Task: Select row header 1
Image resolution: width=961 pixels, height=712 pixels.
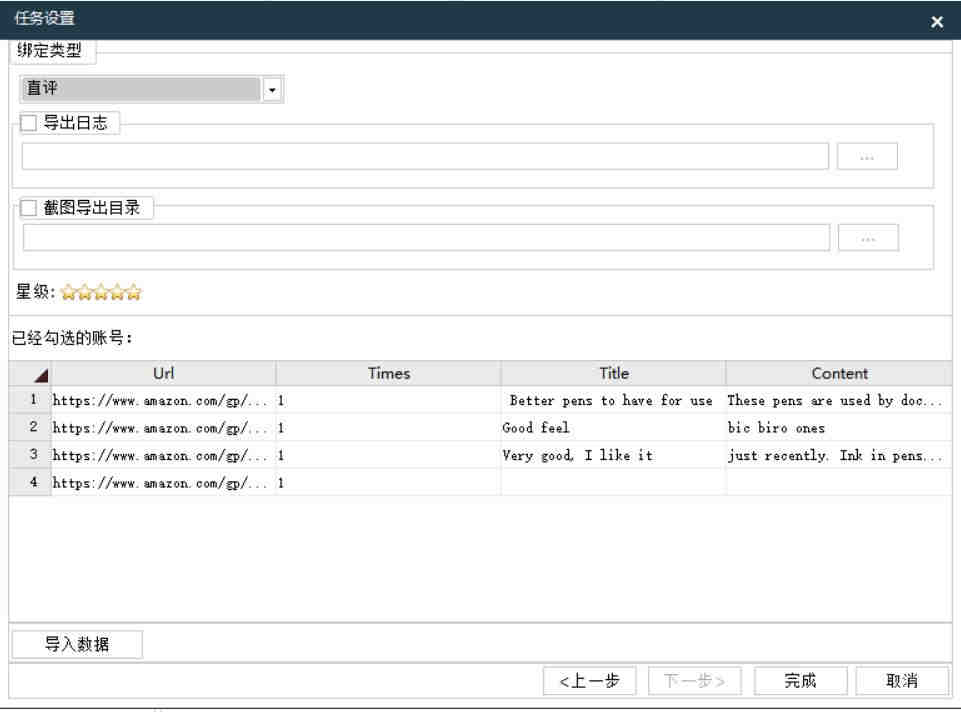Action: click(x=30, y=400)
